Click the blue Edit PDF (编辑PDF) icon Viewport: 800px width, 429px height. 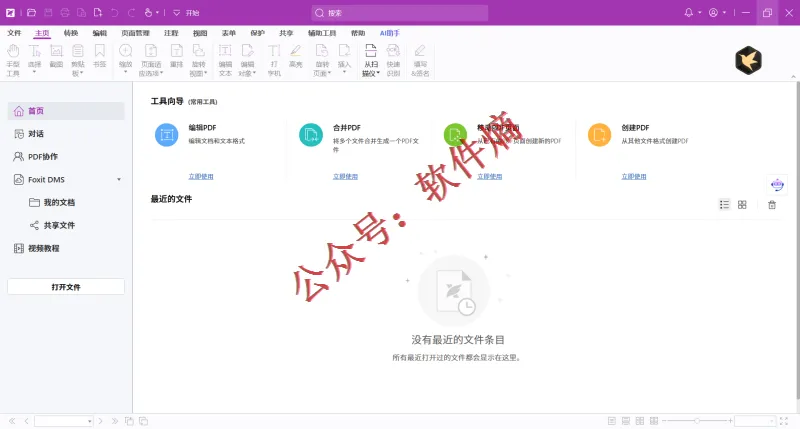166,135
